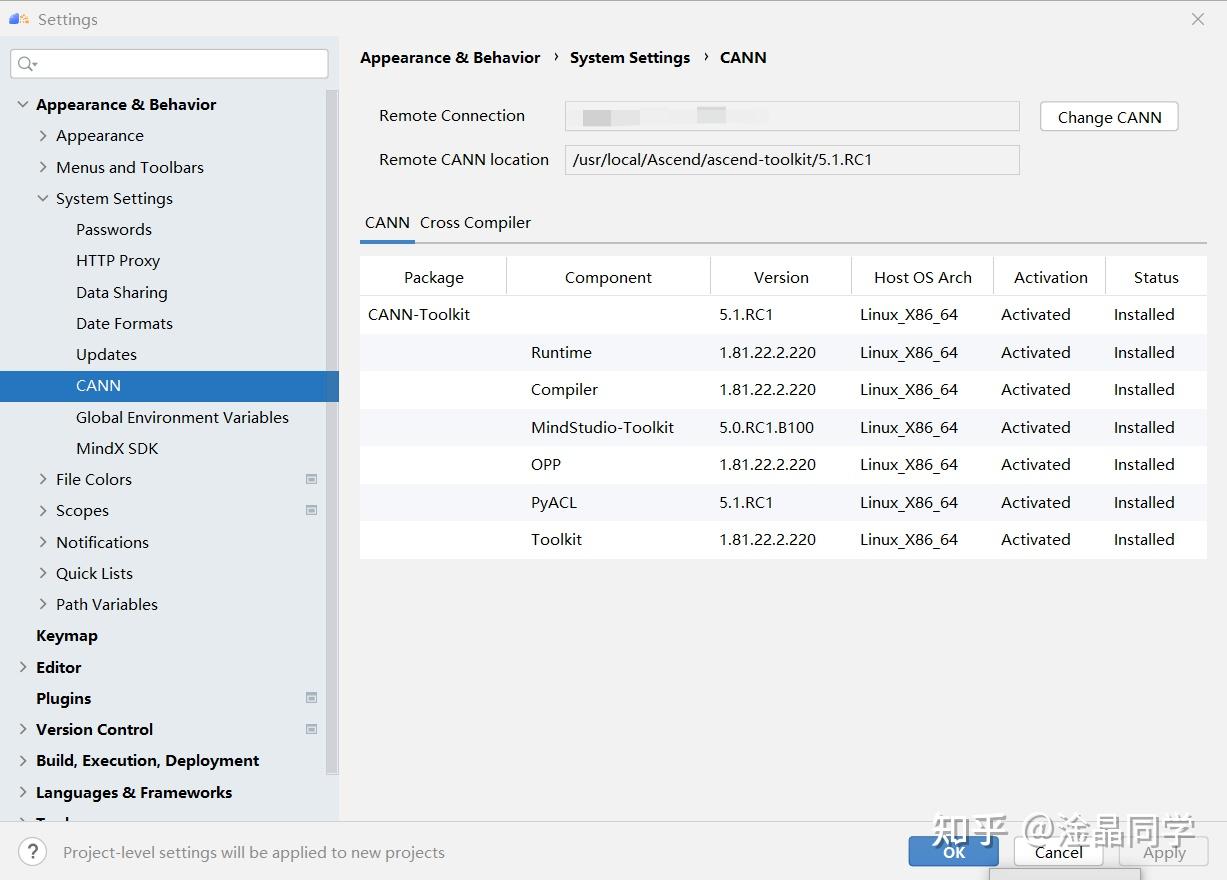Open Global Environment Variables settings
The image size is (1227, 880).
182,417
